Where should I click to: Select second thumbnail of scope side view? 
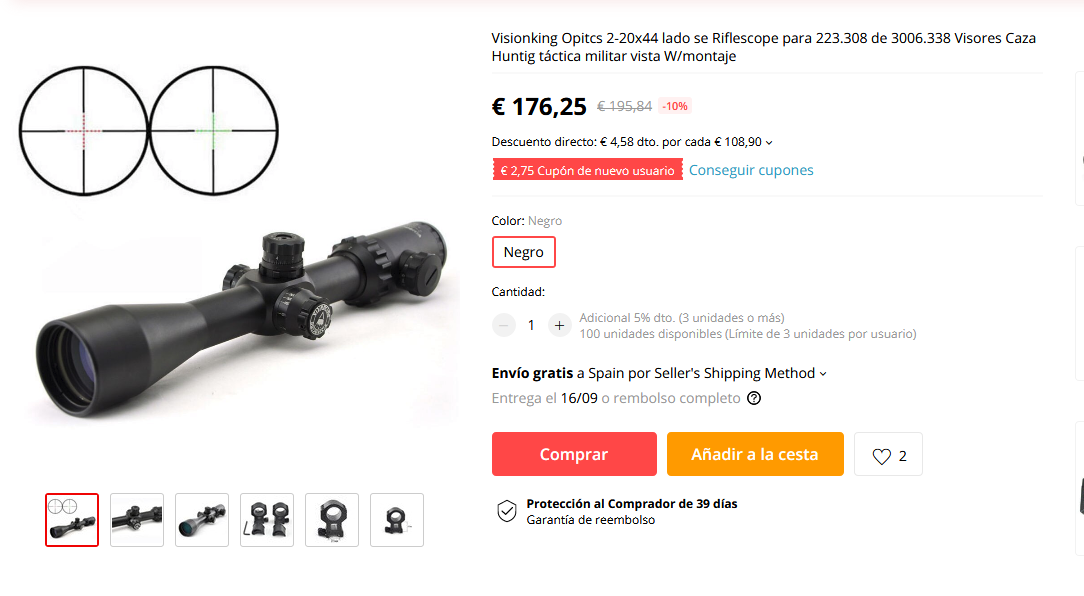[137, 520]
